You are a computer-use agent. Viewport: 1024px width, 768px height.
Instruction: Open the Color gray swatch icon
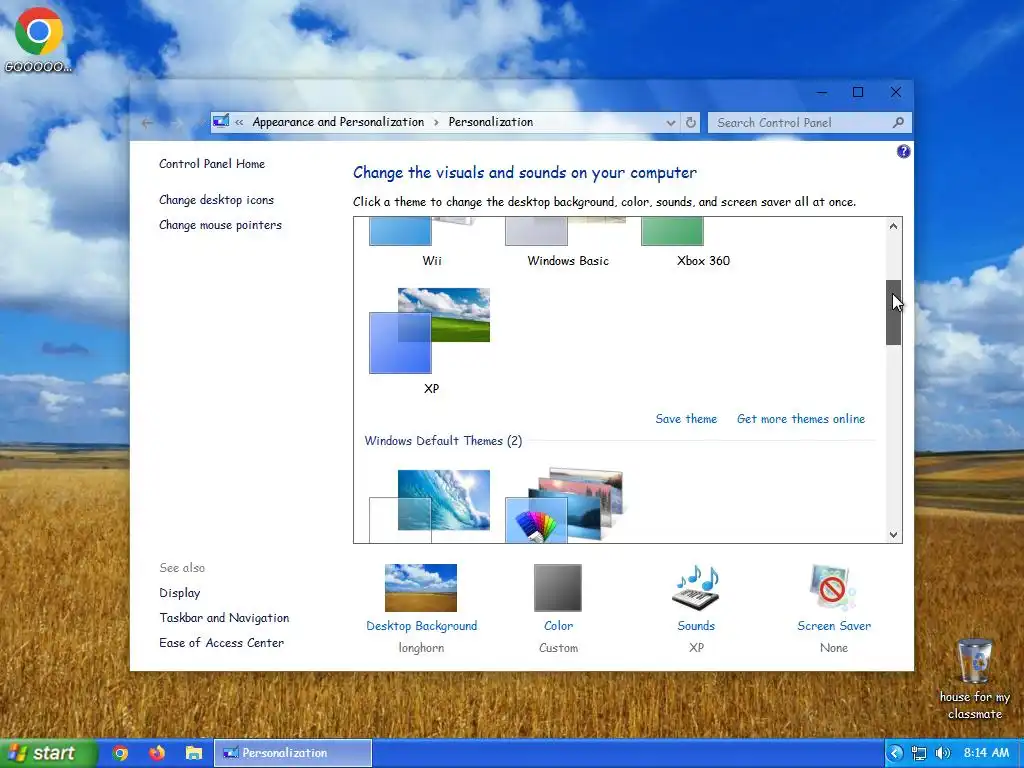[558, 588]
